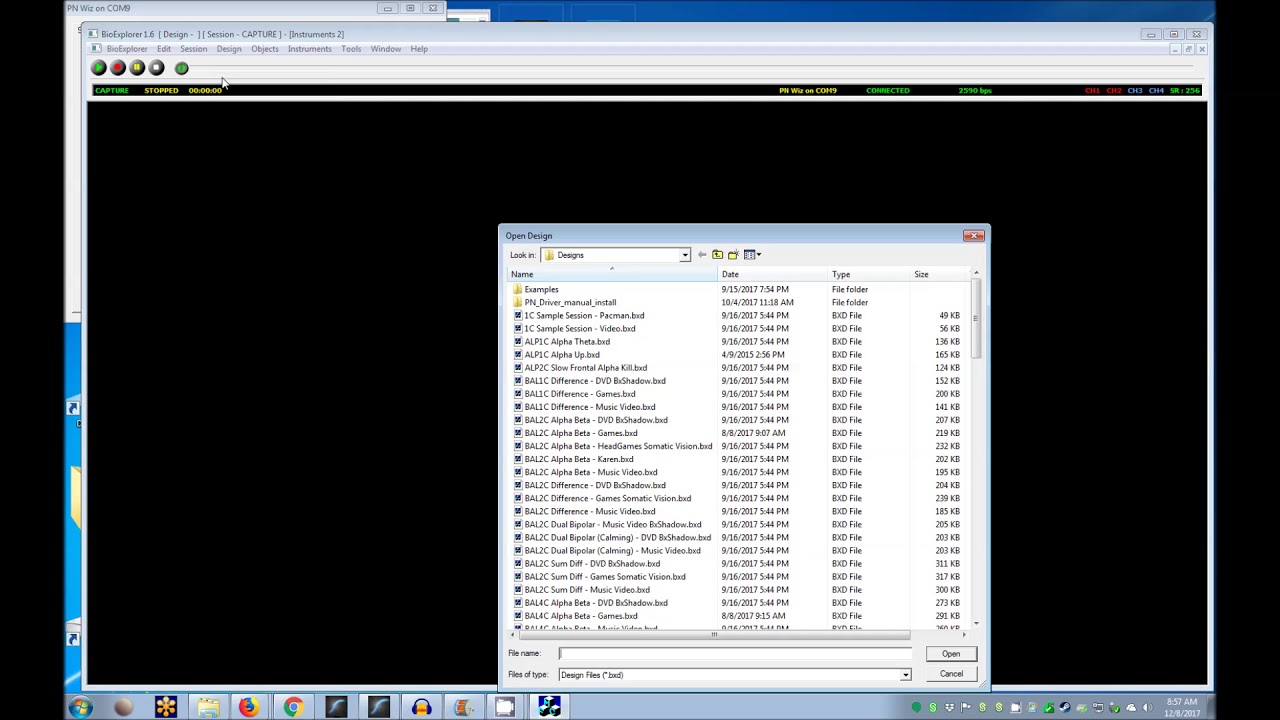Image resolution: width=1280 pixels, height=720 pixels.
Task: Open File Explorer from the taskbar
Action: [x=208, y=708]
